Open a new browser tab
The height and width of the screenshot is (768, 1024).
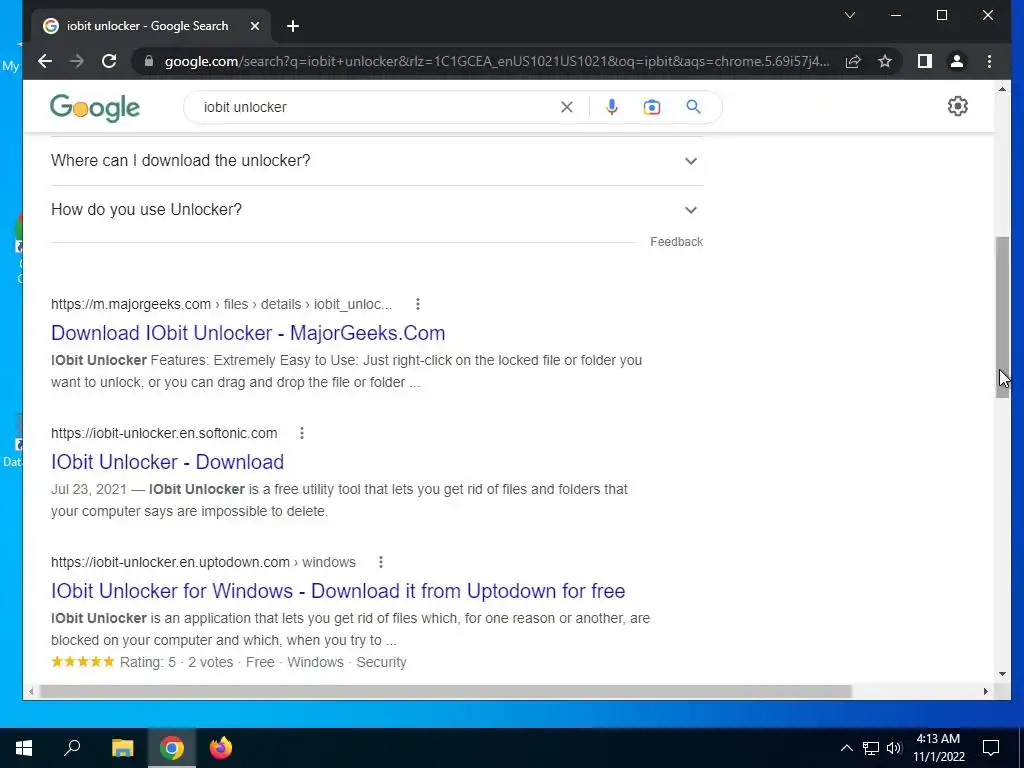click(x=293, y=26)
